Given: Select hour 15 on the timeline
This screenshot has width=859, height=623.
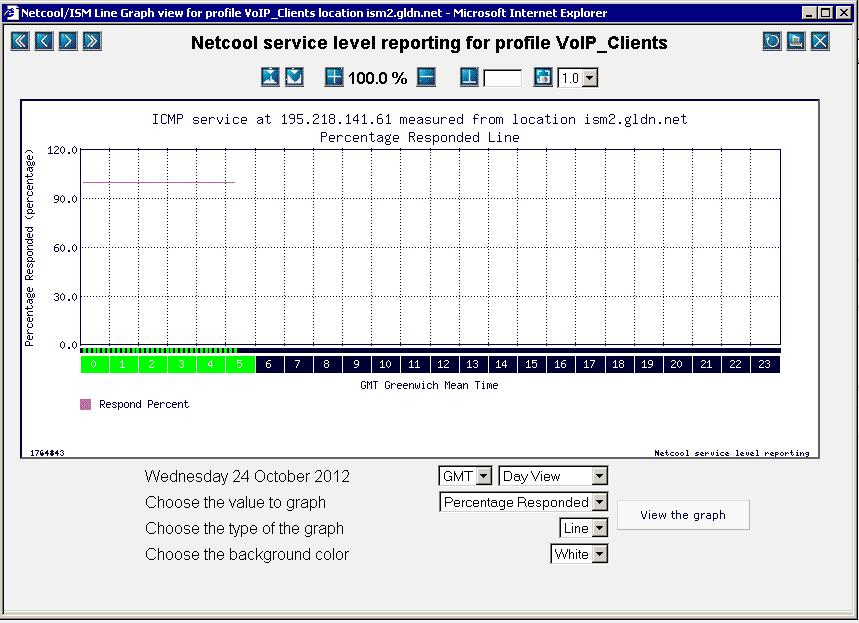Looking at the screenshot, I should tap(531, 364).
